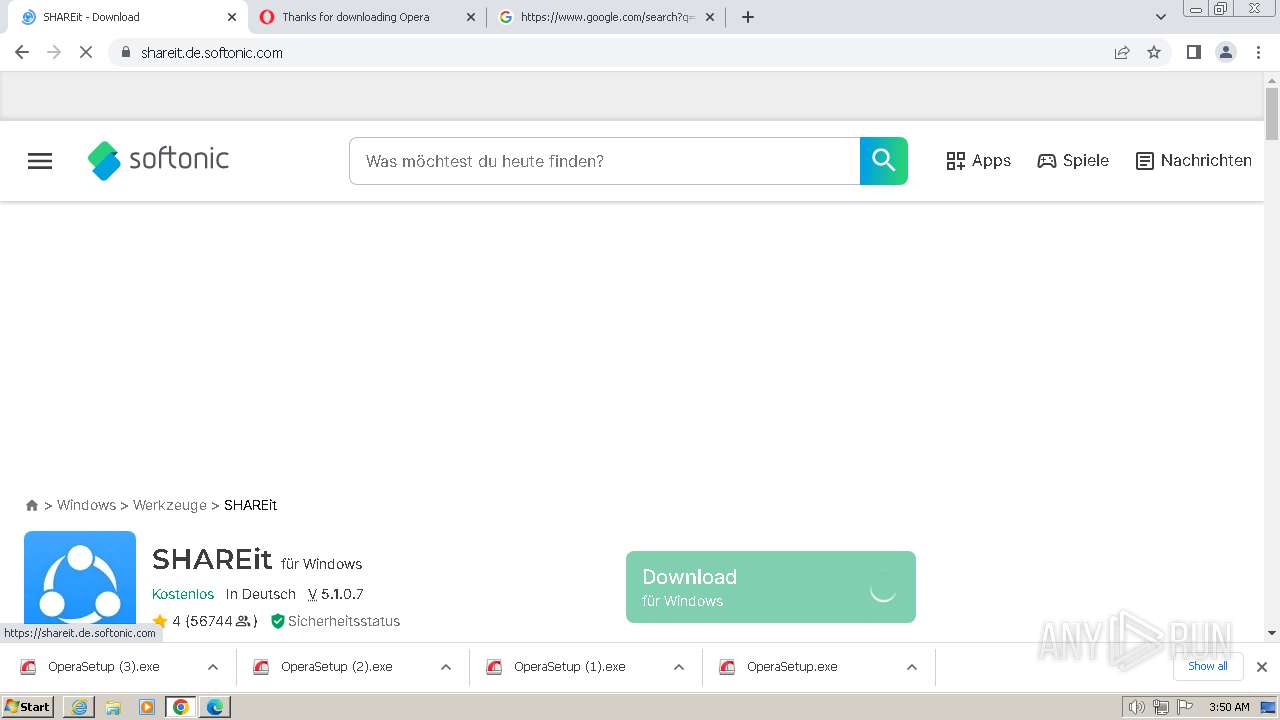Open OperaSetup (1).exe download item

[x=570, y=667]
